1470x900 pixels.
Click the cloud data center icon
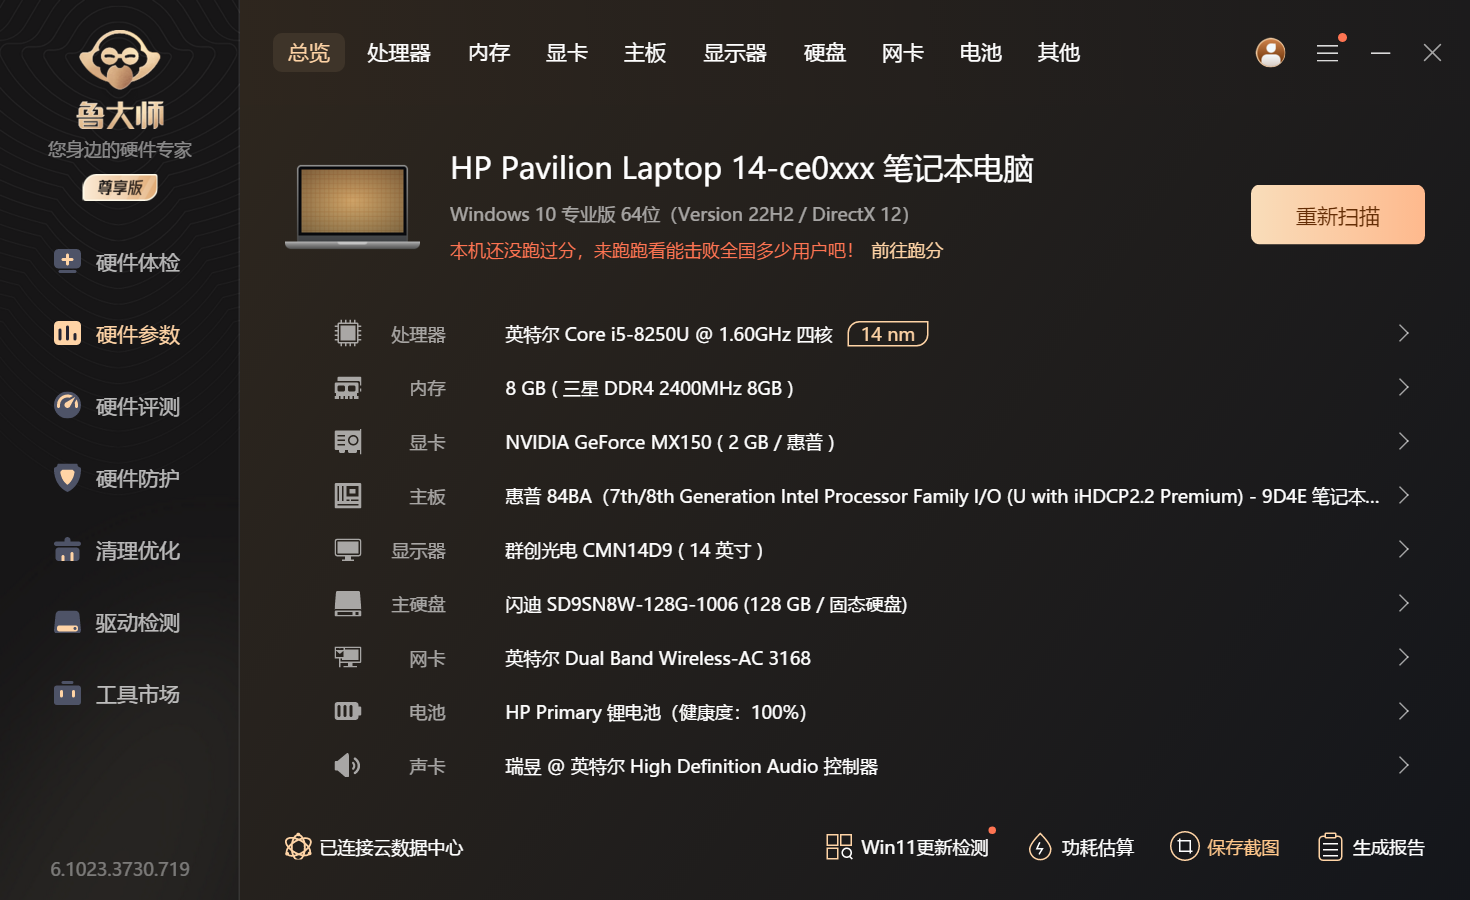click(x=298, y=847)
